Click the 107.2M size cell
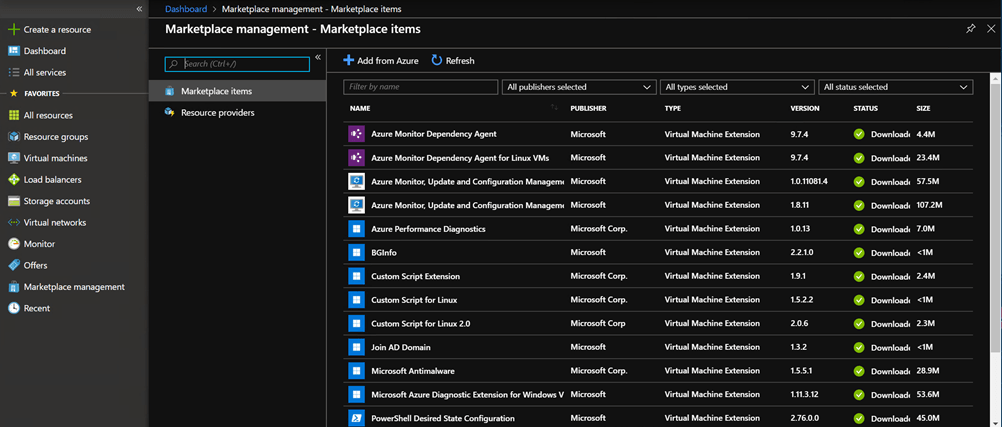 pyautogui.click(x=929, y=205)
